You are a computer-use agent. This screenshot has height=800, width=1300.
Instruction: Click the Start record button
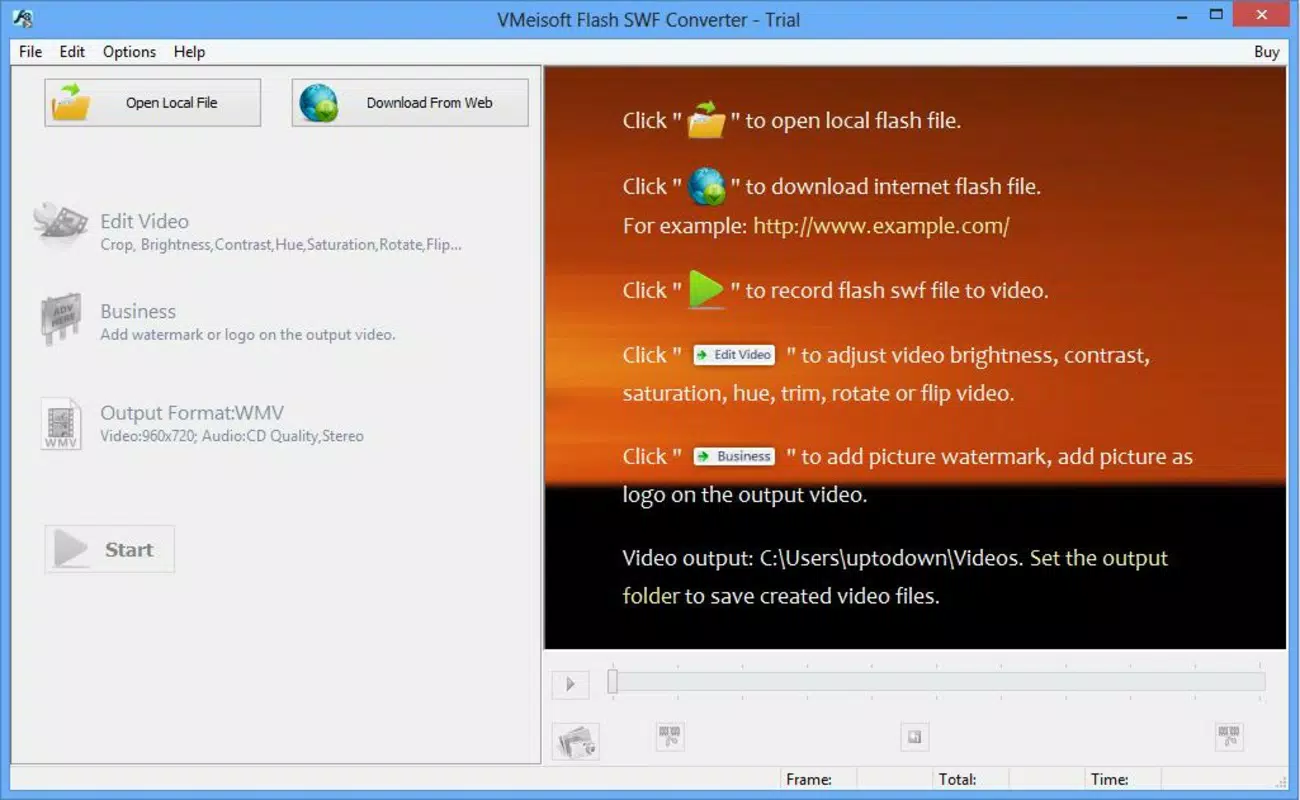click(109, 549)
